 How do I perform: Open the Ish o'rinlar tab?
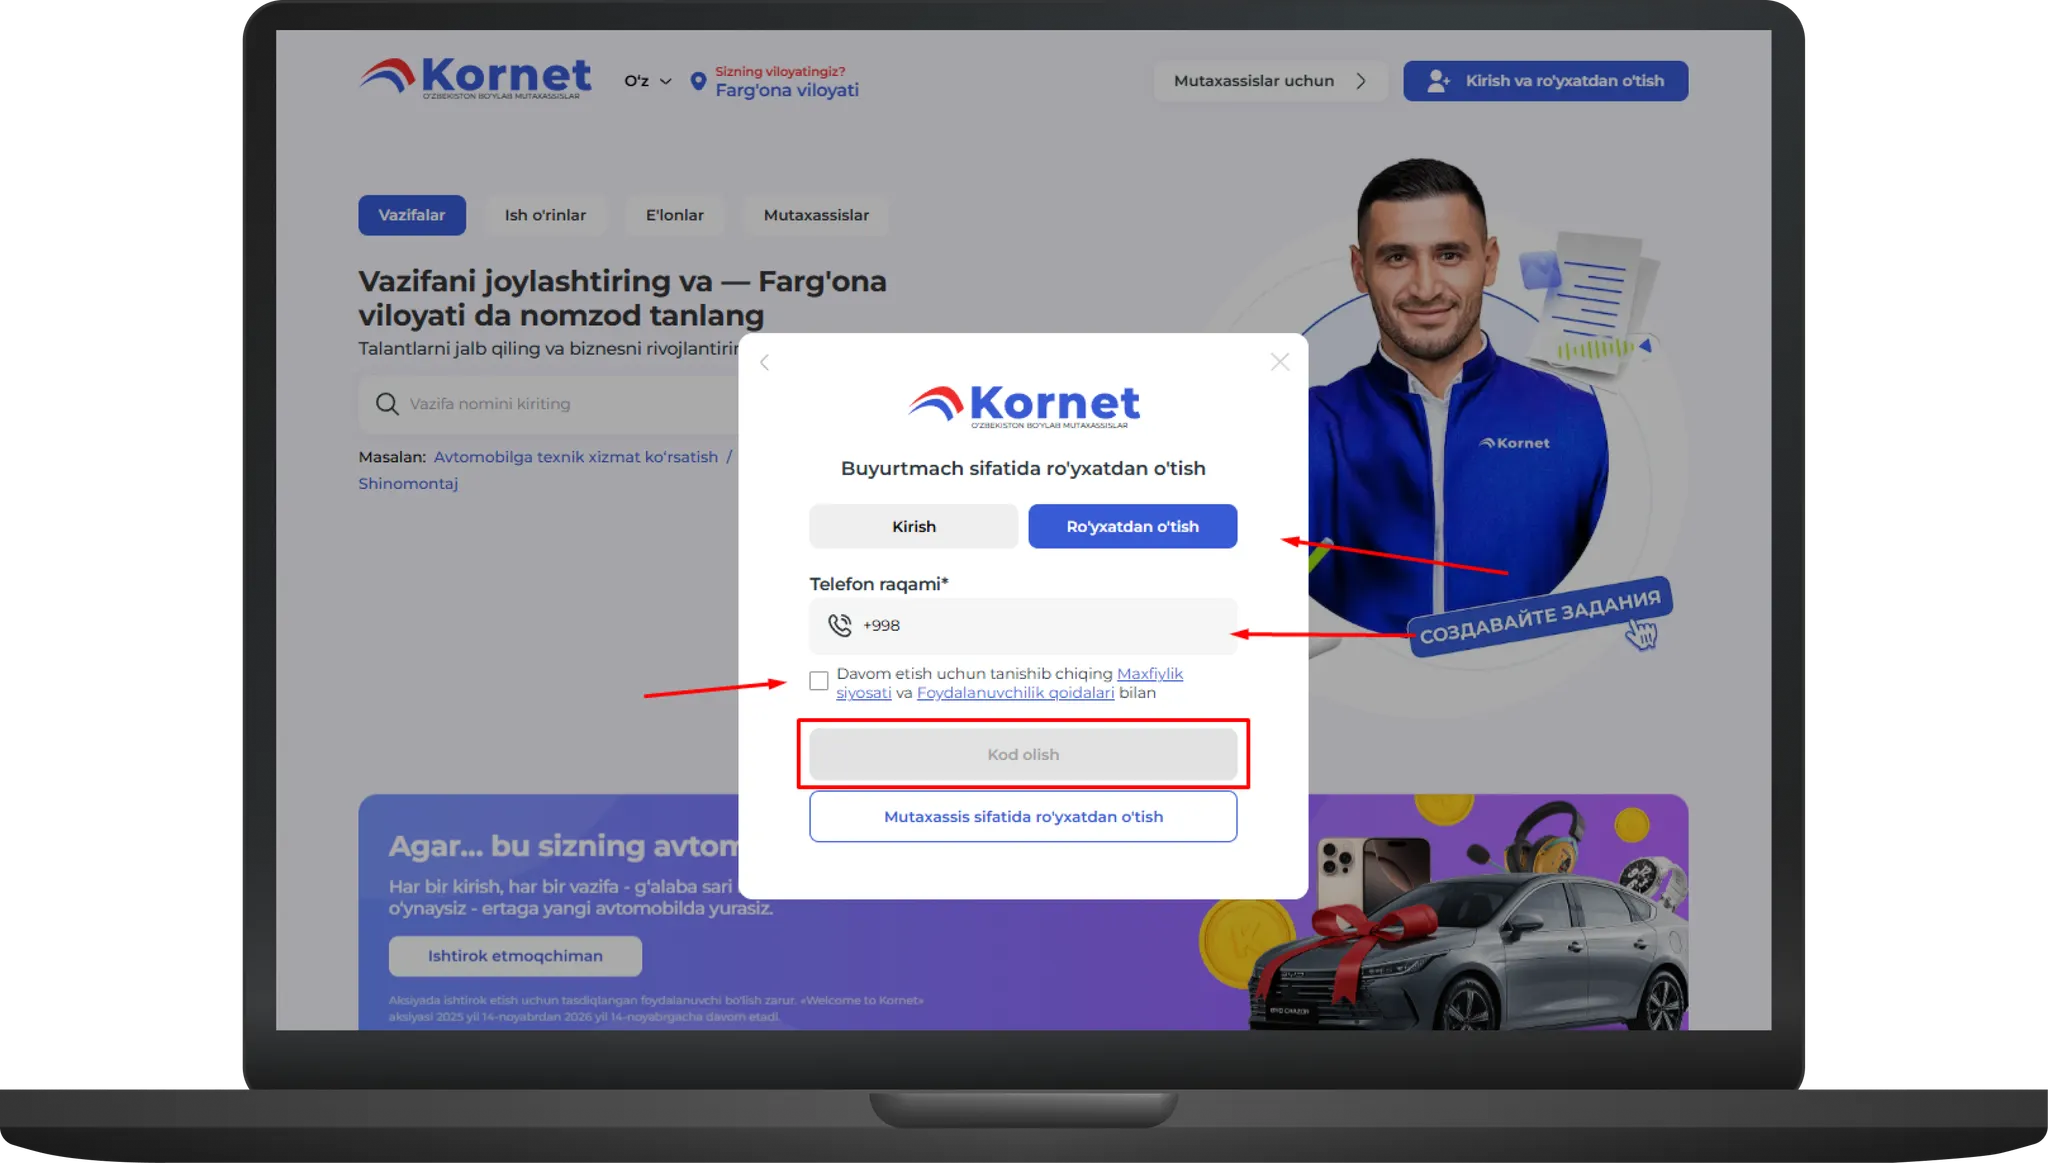click(x=545, y=215)
